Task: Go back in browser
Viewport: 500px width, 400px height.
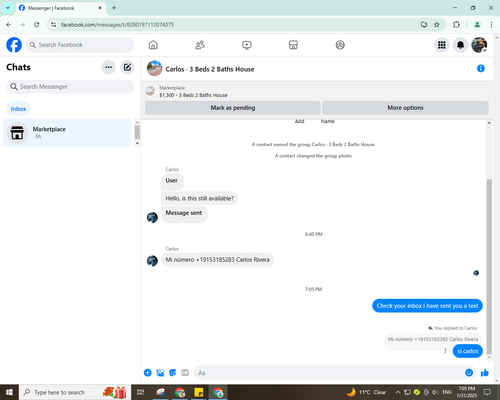Action: 9,25
